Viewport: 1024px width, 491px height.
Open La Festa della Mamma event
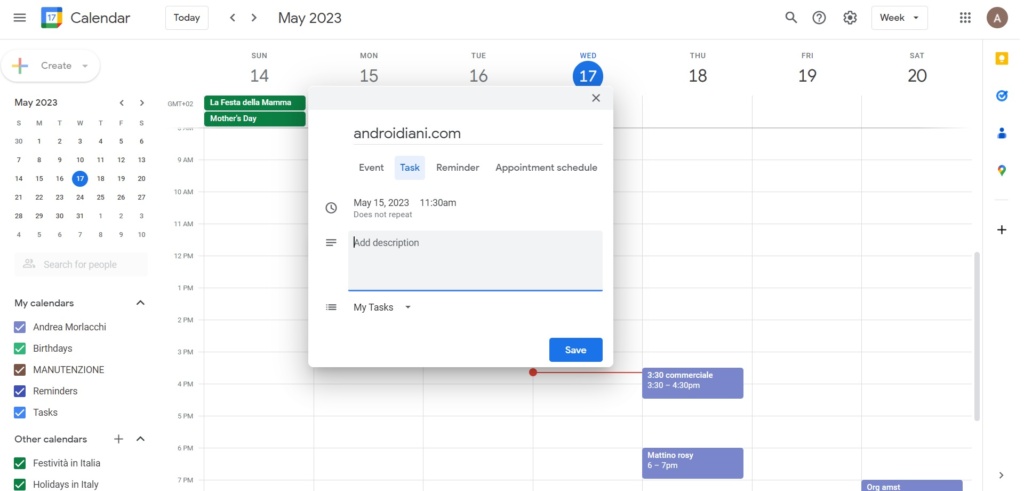(255, 103)
